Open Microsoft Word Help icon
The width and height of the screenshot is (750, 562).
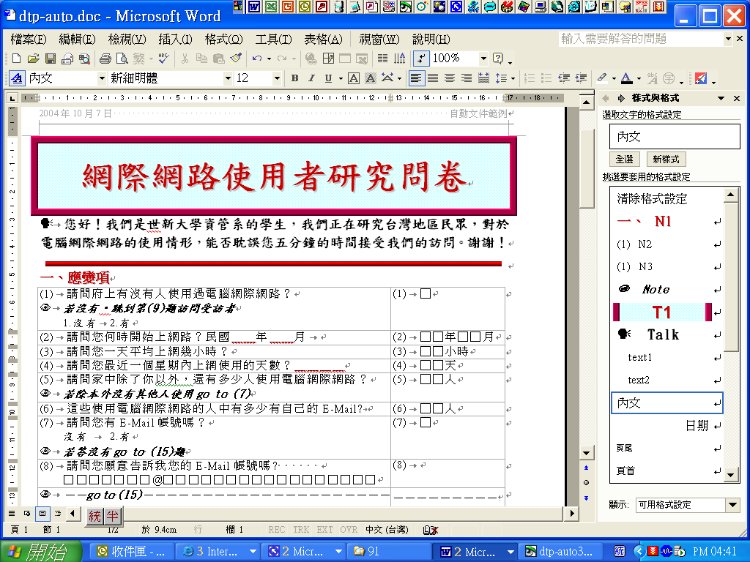pyautogui.click(x=498, y=58)
